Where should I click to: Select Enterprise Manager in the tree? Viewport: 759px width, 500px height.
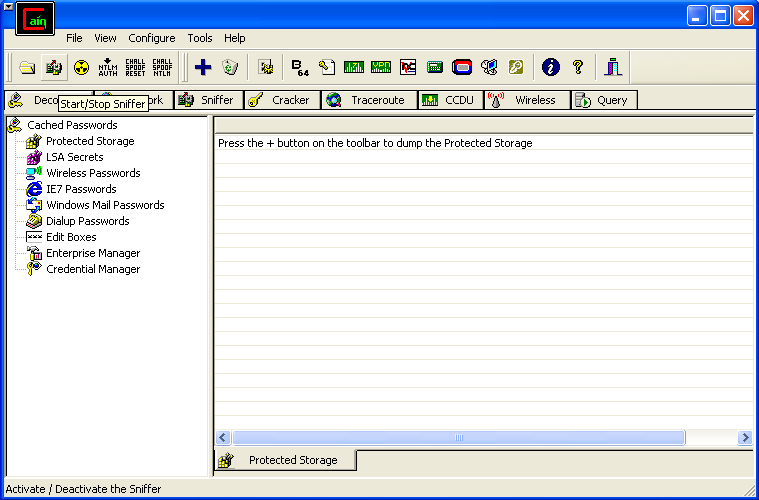coord(93,253)
